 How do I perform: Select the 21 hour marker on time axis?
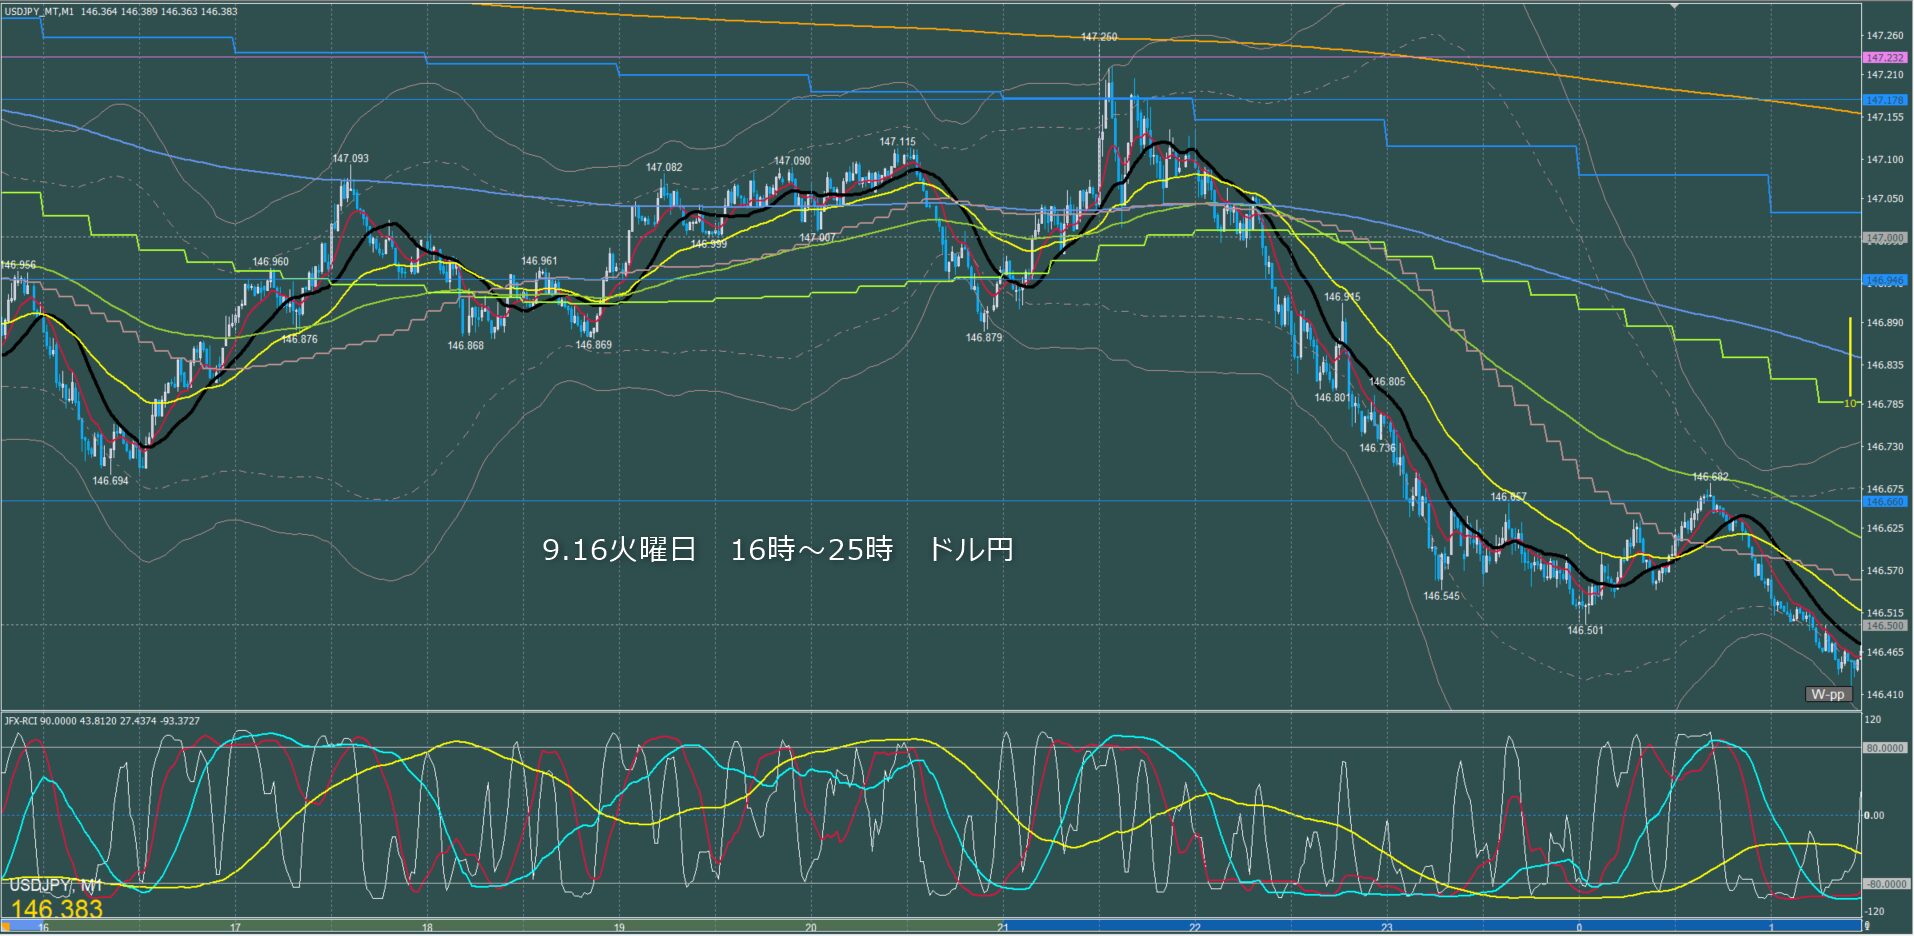point(1003,927)
